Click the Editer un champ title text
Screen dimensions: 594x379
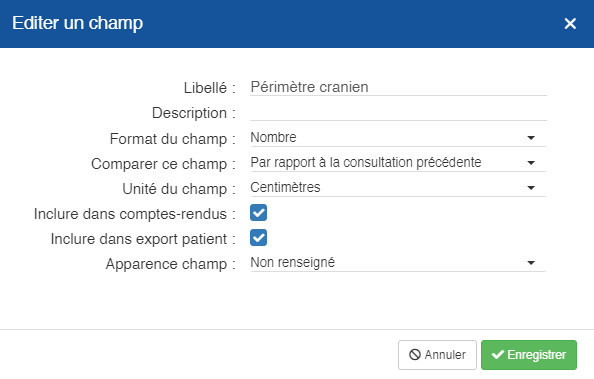click(x=78, y=23)
